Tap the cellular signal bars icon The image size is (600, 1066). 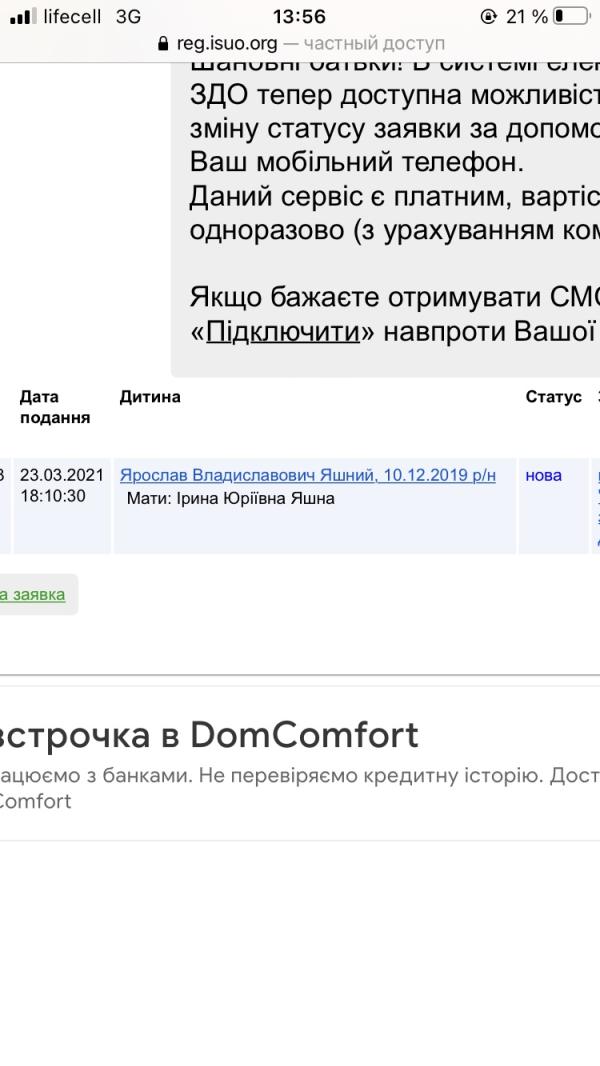tap(24, 16)
